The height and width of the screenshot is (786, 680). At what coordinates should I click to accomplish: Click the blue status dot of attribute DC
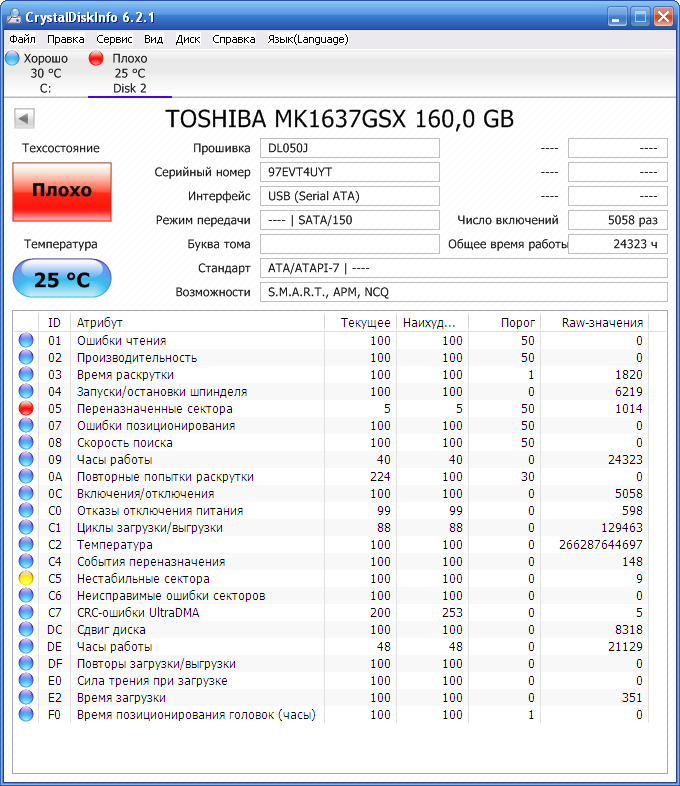point(26,629)
